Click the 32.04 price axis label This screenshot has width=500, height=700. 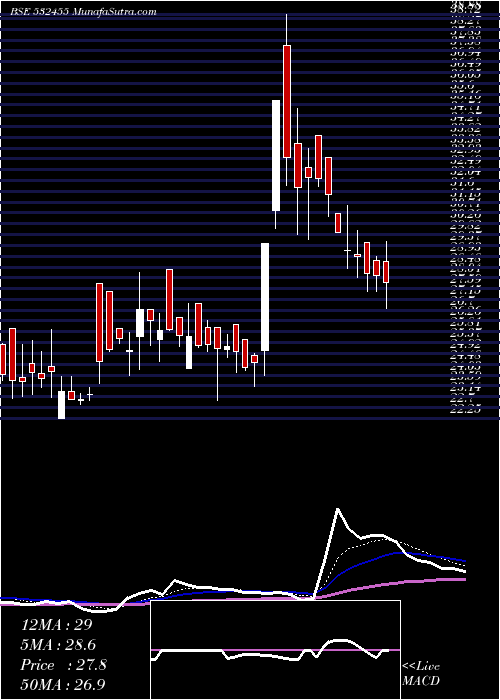point(466,172)
